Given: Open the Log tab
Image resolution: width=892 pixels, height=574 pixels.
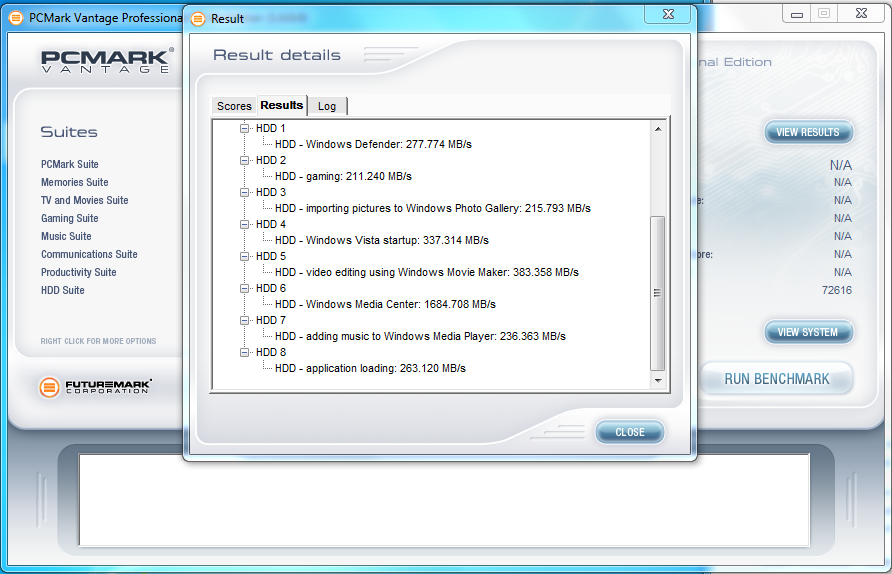Looking at the screenshot, I should click(x=327, y=106).
